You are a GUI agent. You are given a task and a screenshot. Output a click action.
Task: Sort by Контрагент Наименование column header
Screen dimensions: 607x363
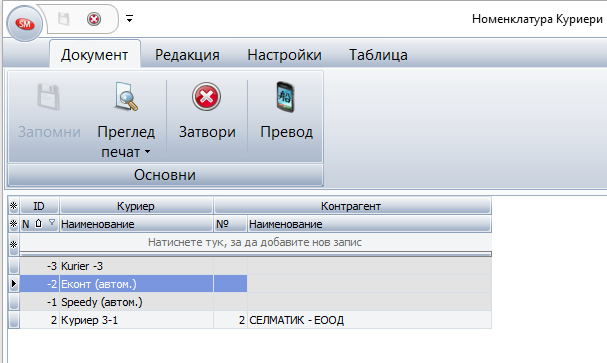369,224
